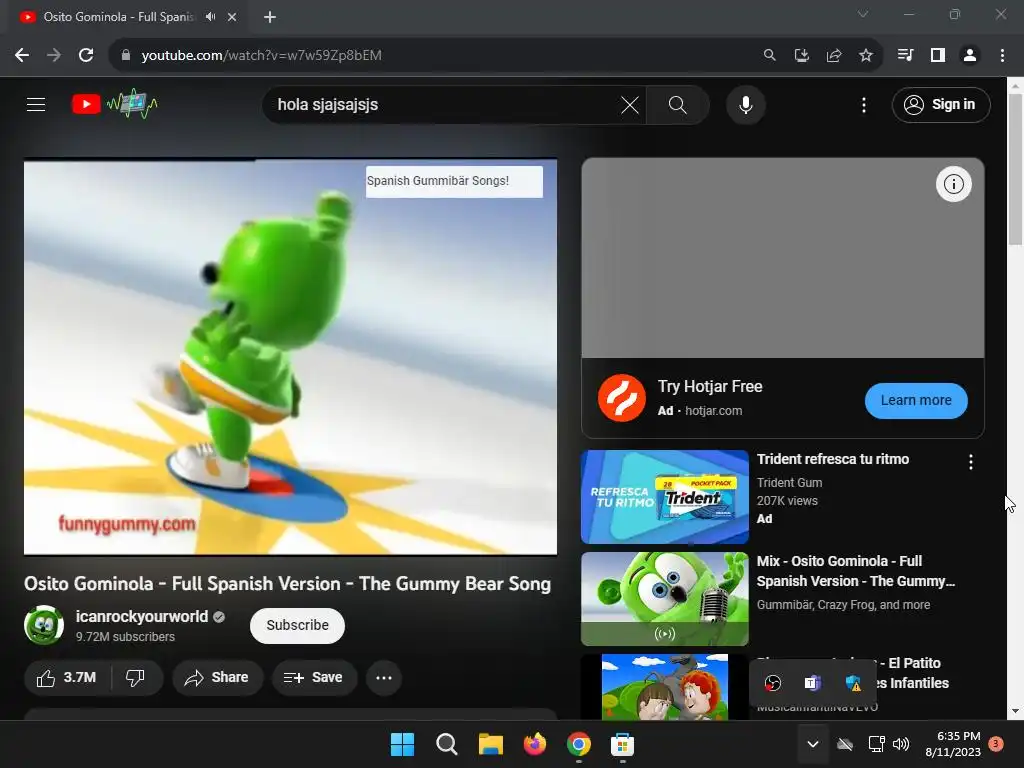Launch Firefox from the taskbar

coord(534,744)
